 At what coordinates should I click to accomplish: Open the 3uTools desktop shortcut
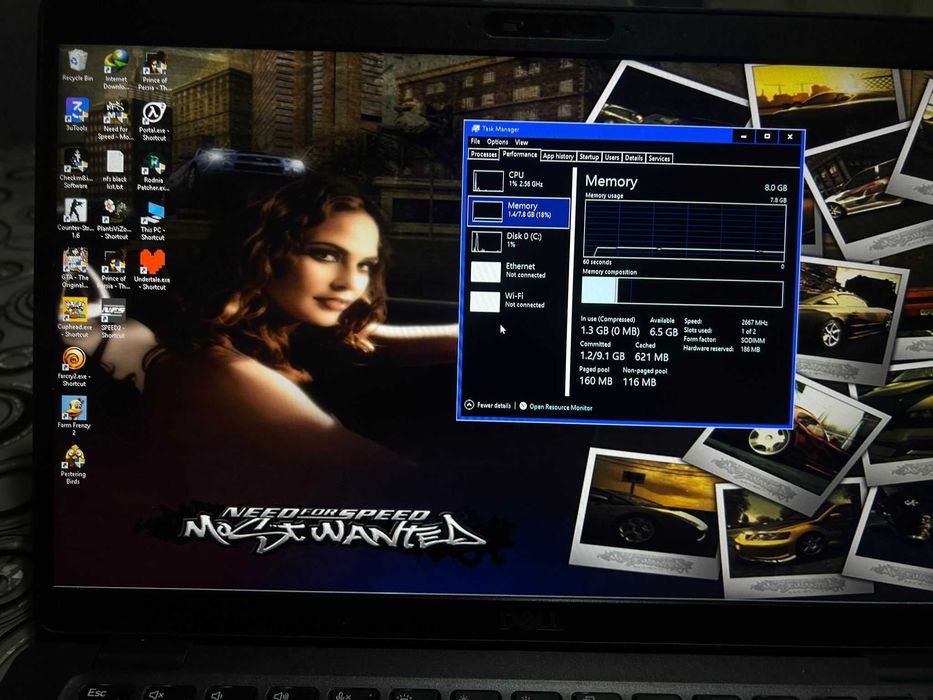tap(76, 114)
